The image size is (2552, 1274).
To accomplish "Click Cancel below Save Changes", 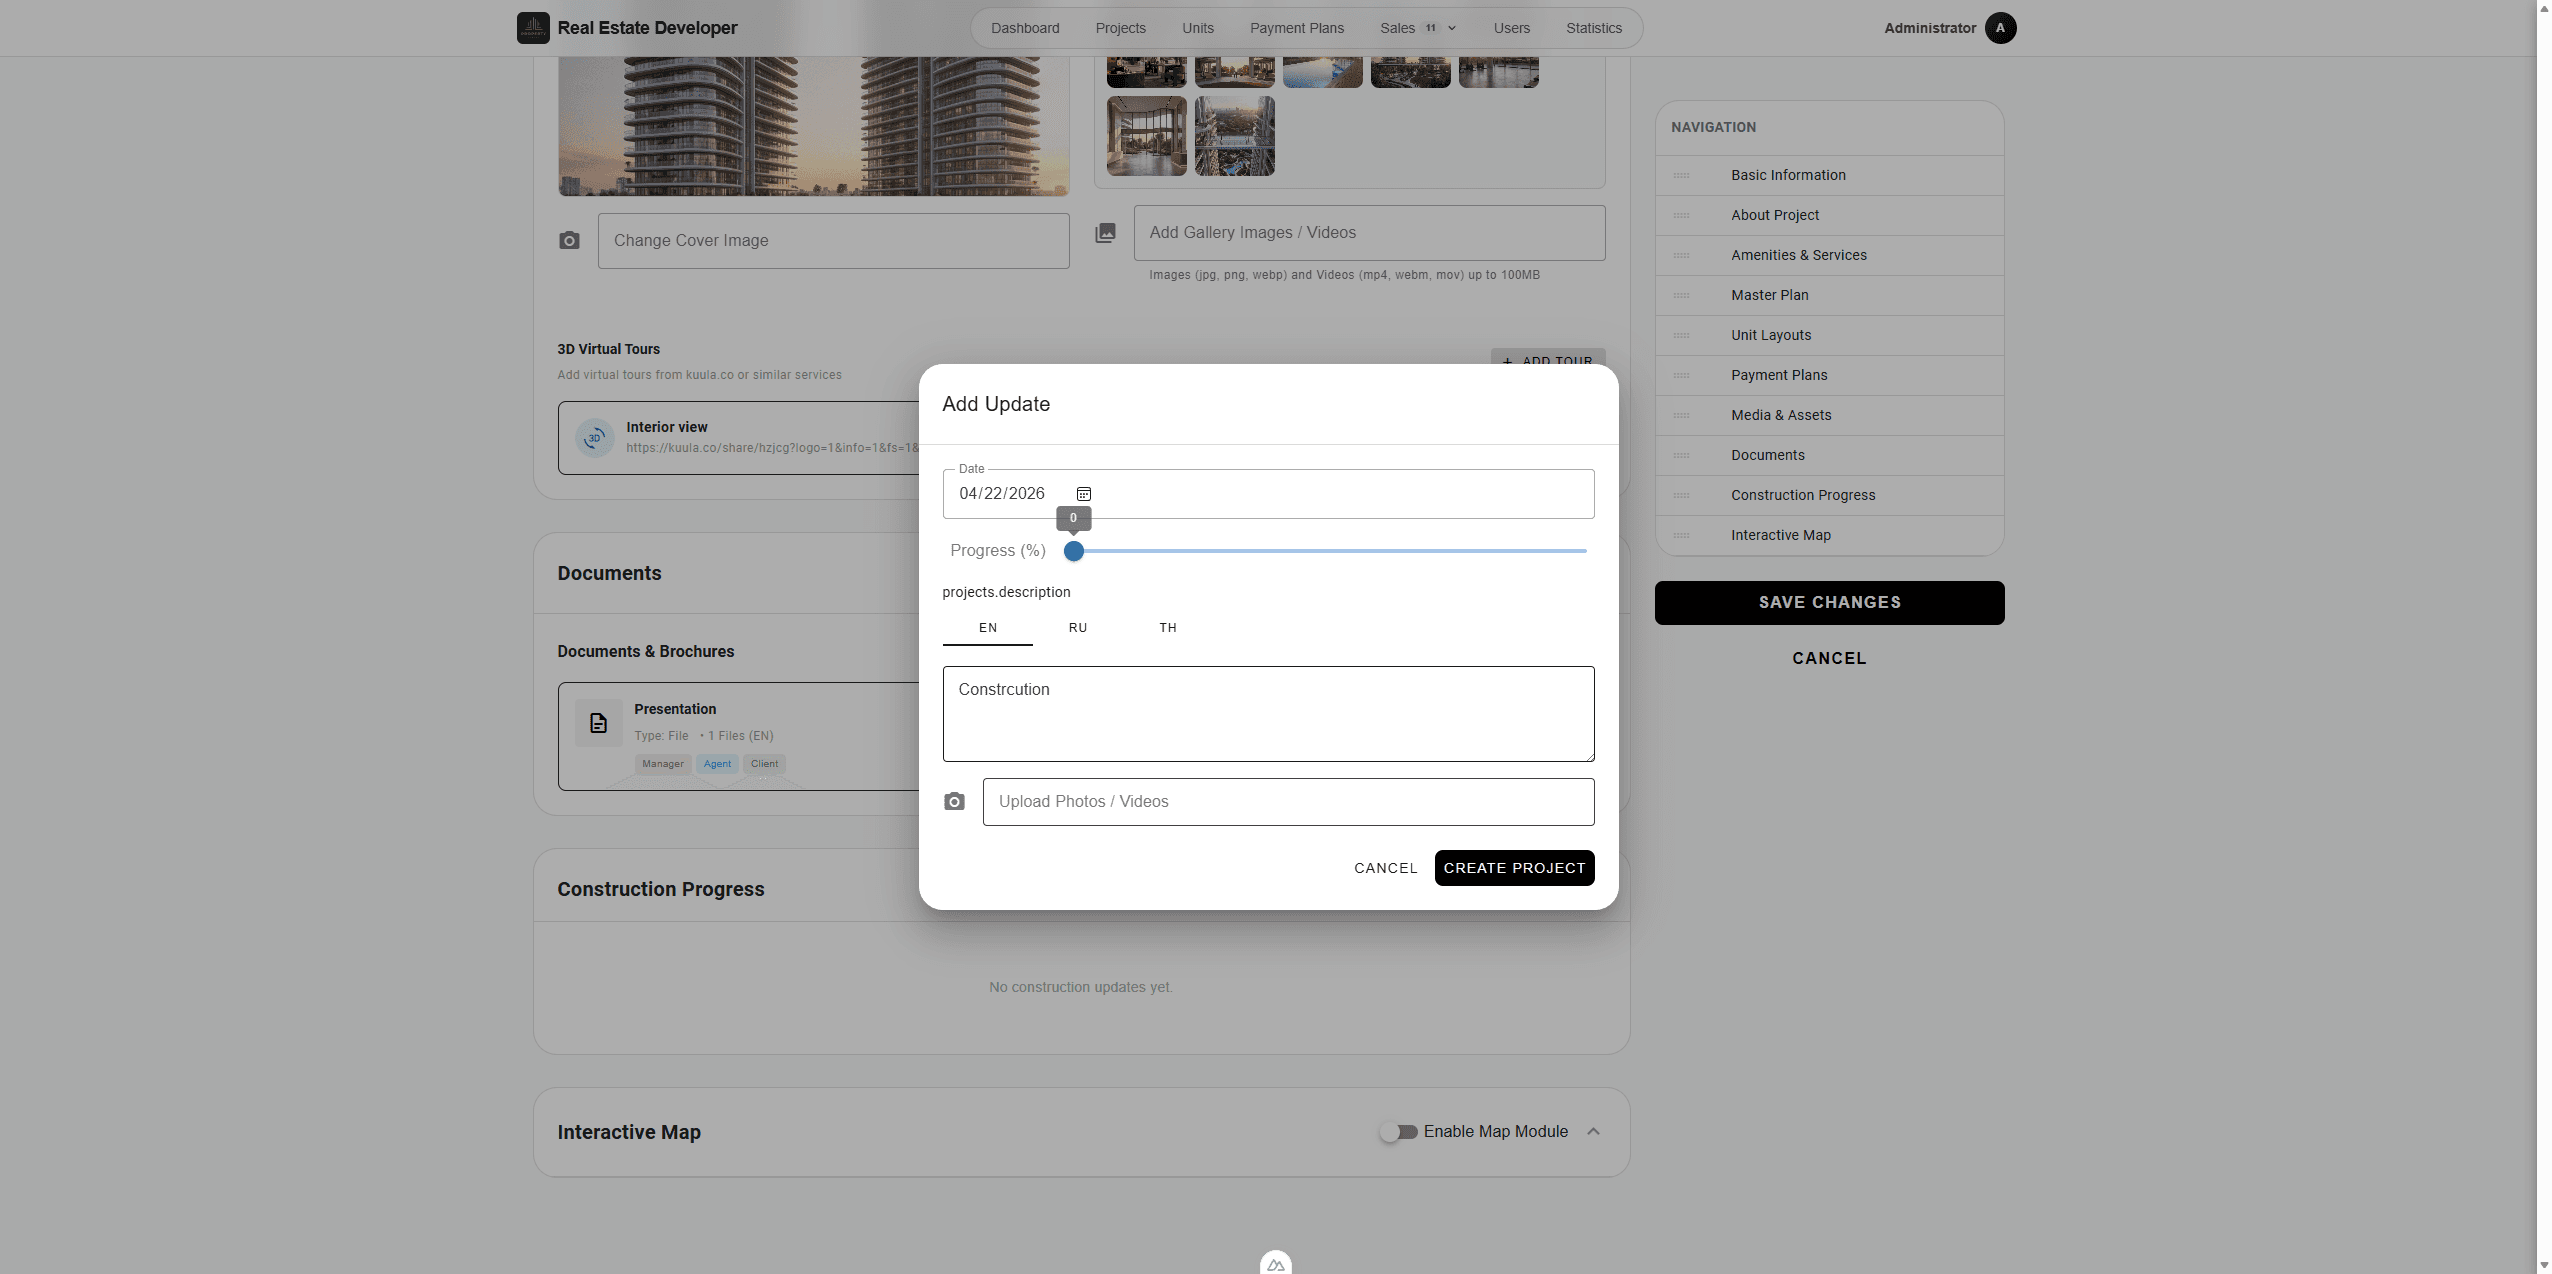I will tap(1829, 658).
